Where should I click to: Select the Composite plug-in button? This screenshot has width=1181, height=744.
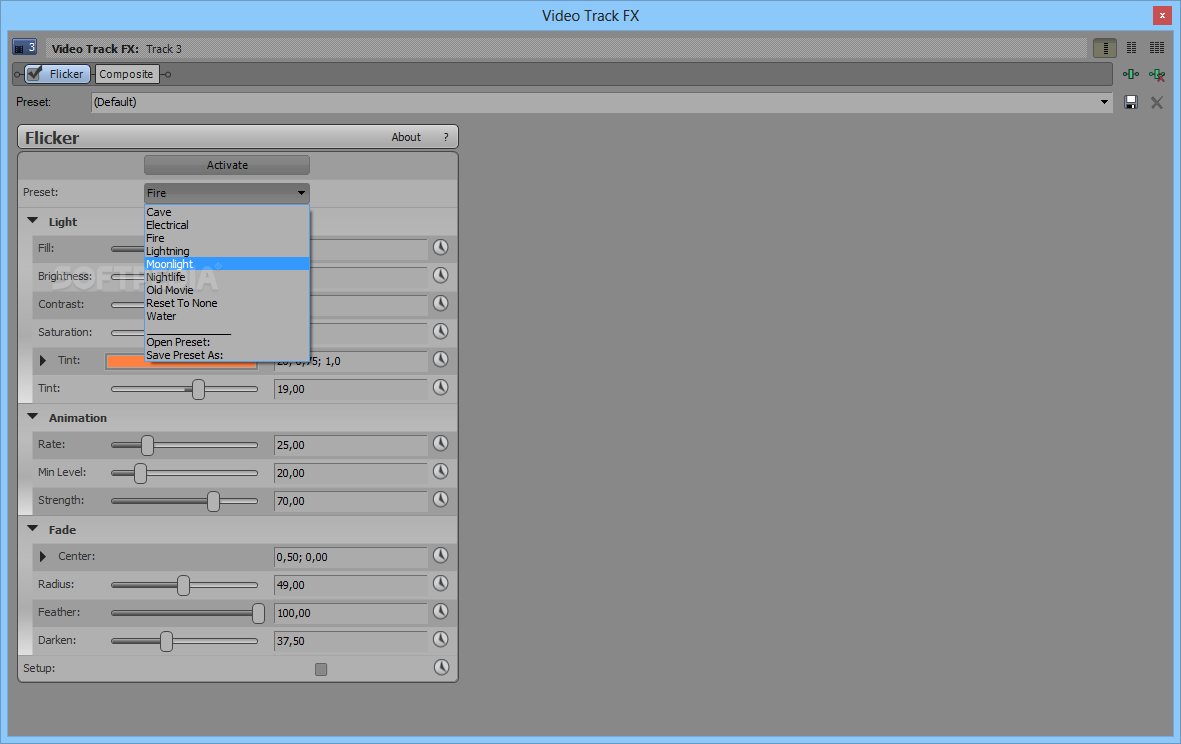pyautogui.click(x=127, y=74)
